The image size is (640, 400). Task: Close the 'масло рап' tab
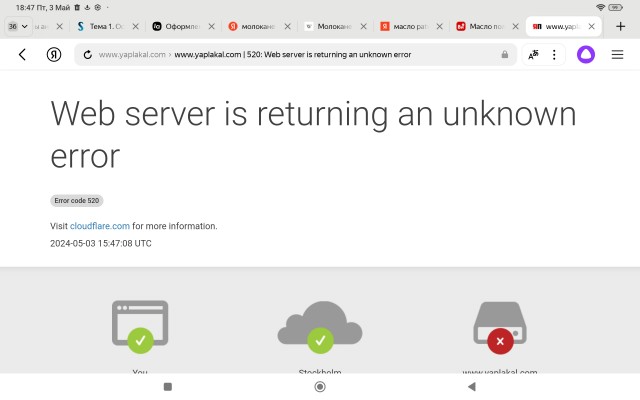(x=440, y=27)
